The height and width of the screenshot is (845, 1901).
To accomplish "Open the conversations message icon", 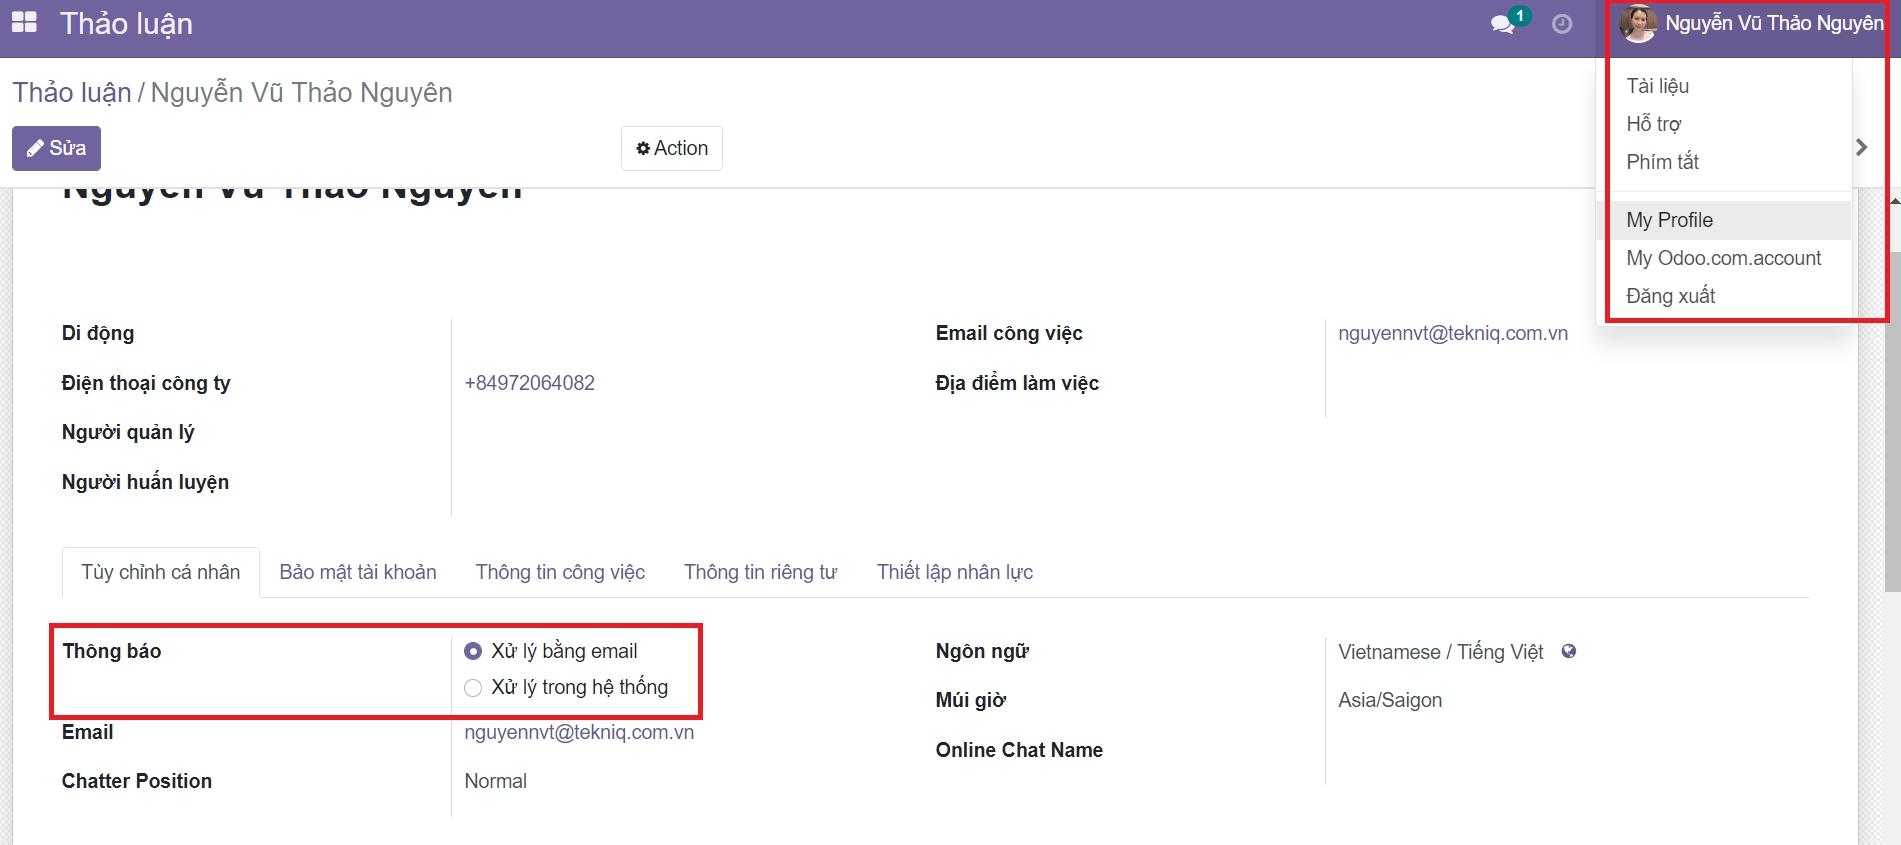I will coord(1502,24).
